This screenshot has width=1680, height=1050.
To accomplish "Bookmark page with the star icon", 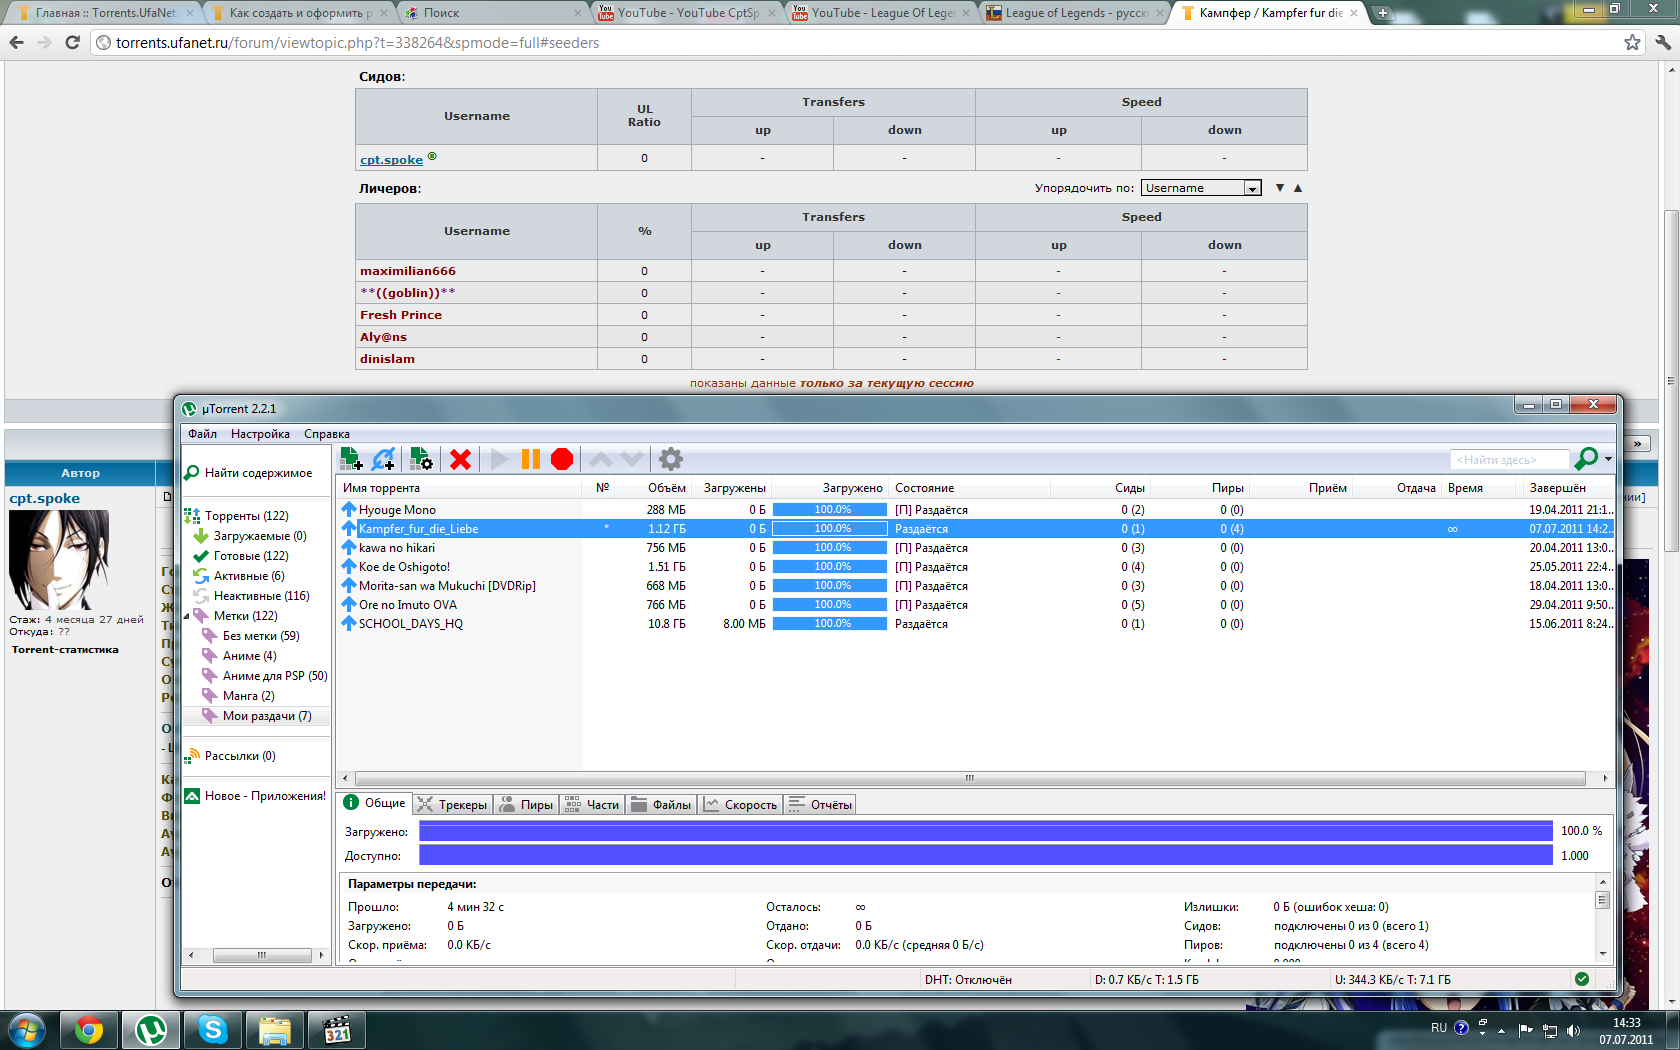I will [x=1632, y=42].
